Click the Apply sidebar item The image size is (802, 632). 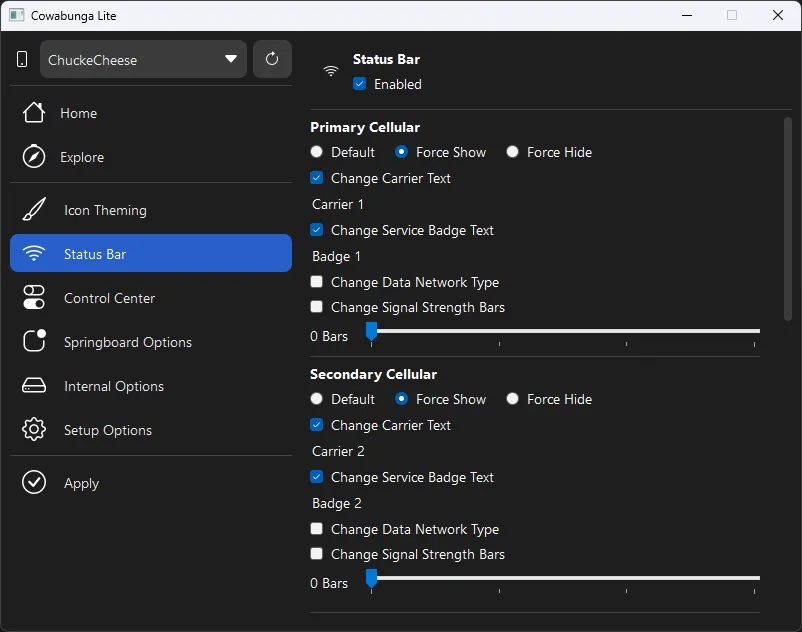pyautogui.click(x=80, y=483)
